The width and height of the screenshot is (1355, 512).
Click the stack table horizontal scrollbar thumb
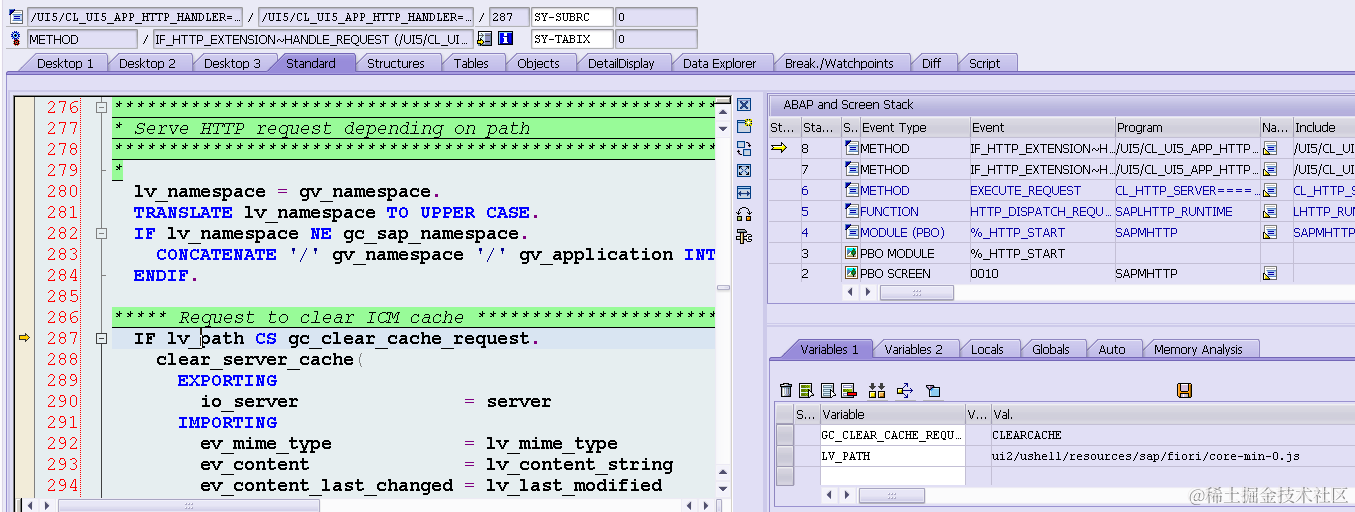point(915,293)
